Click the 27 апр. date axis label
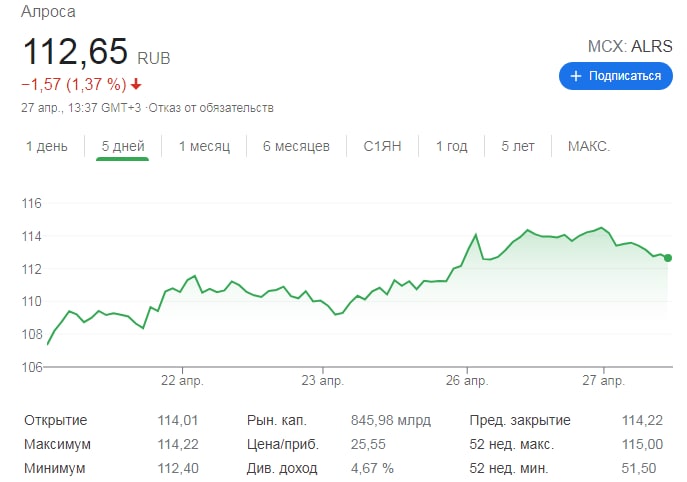Viewport: 687px width, 482px height. [603, 380]
